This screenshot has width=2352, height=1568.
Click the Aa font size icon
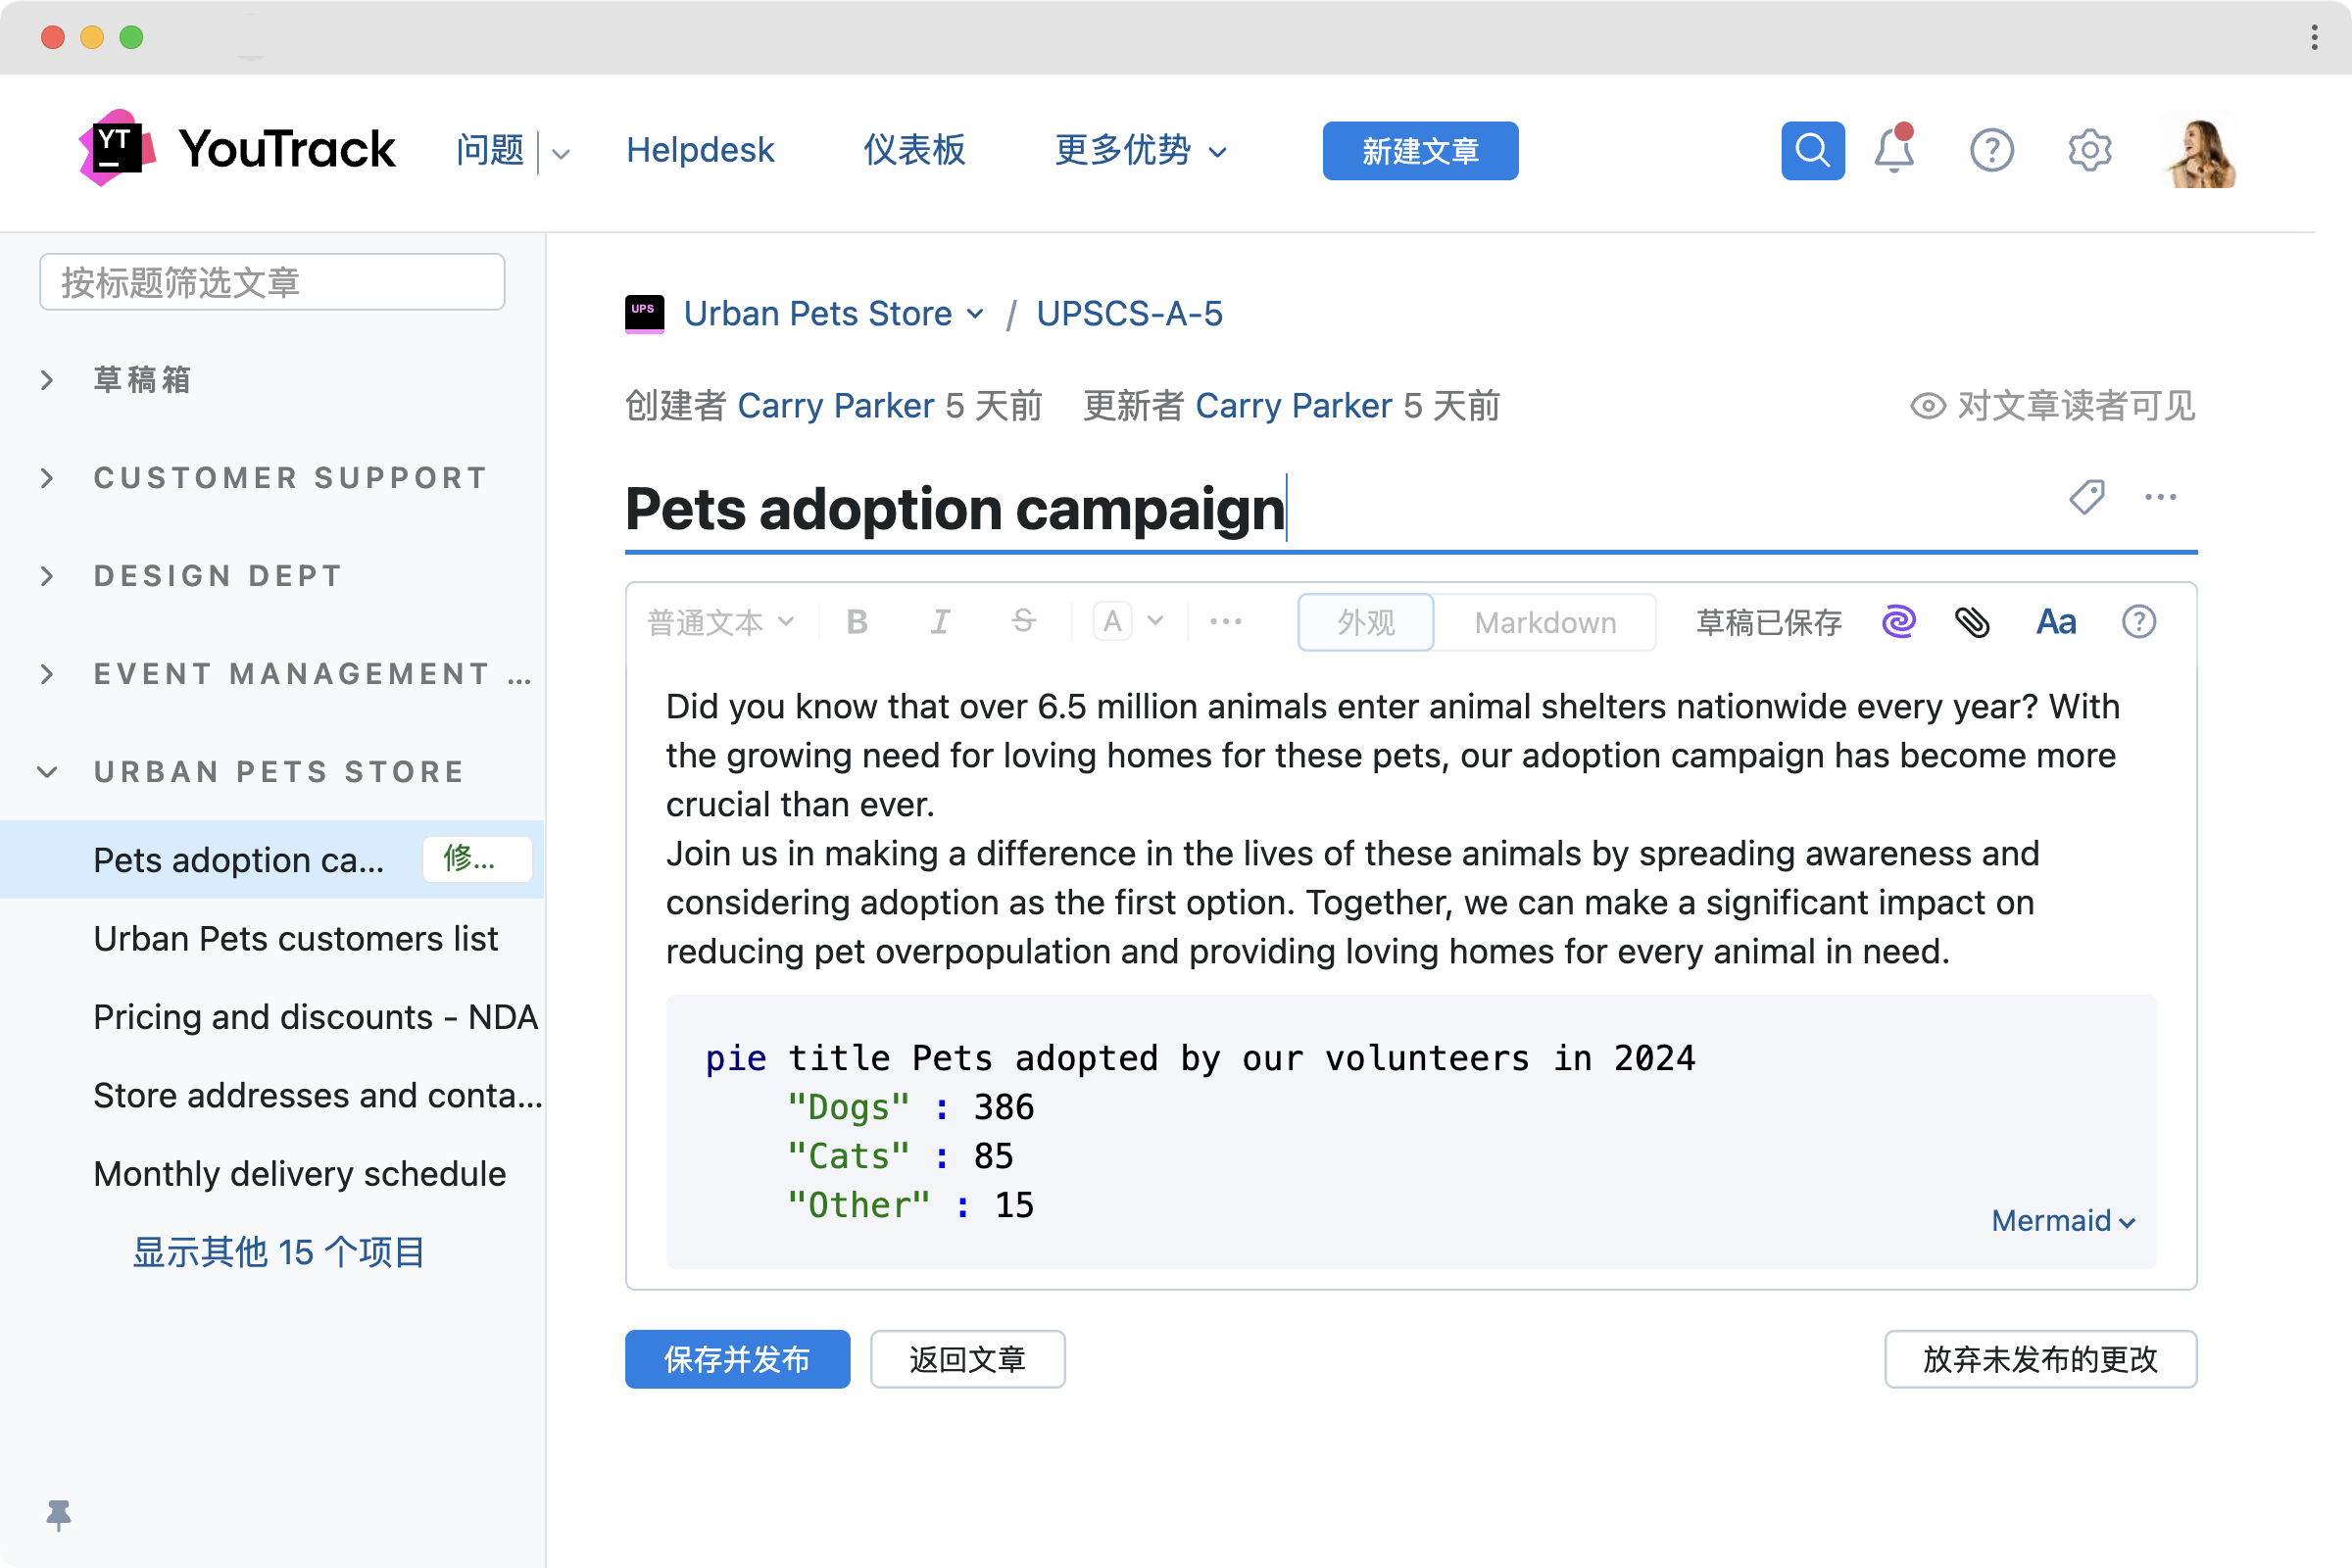2056,622
